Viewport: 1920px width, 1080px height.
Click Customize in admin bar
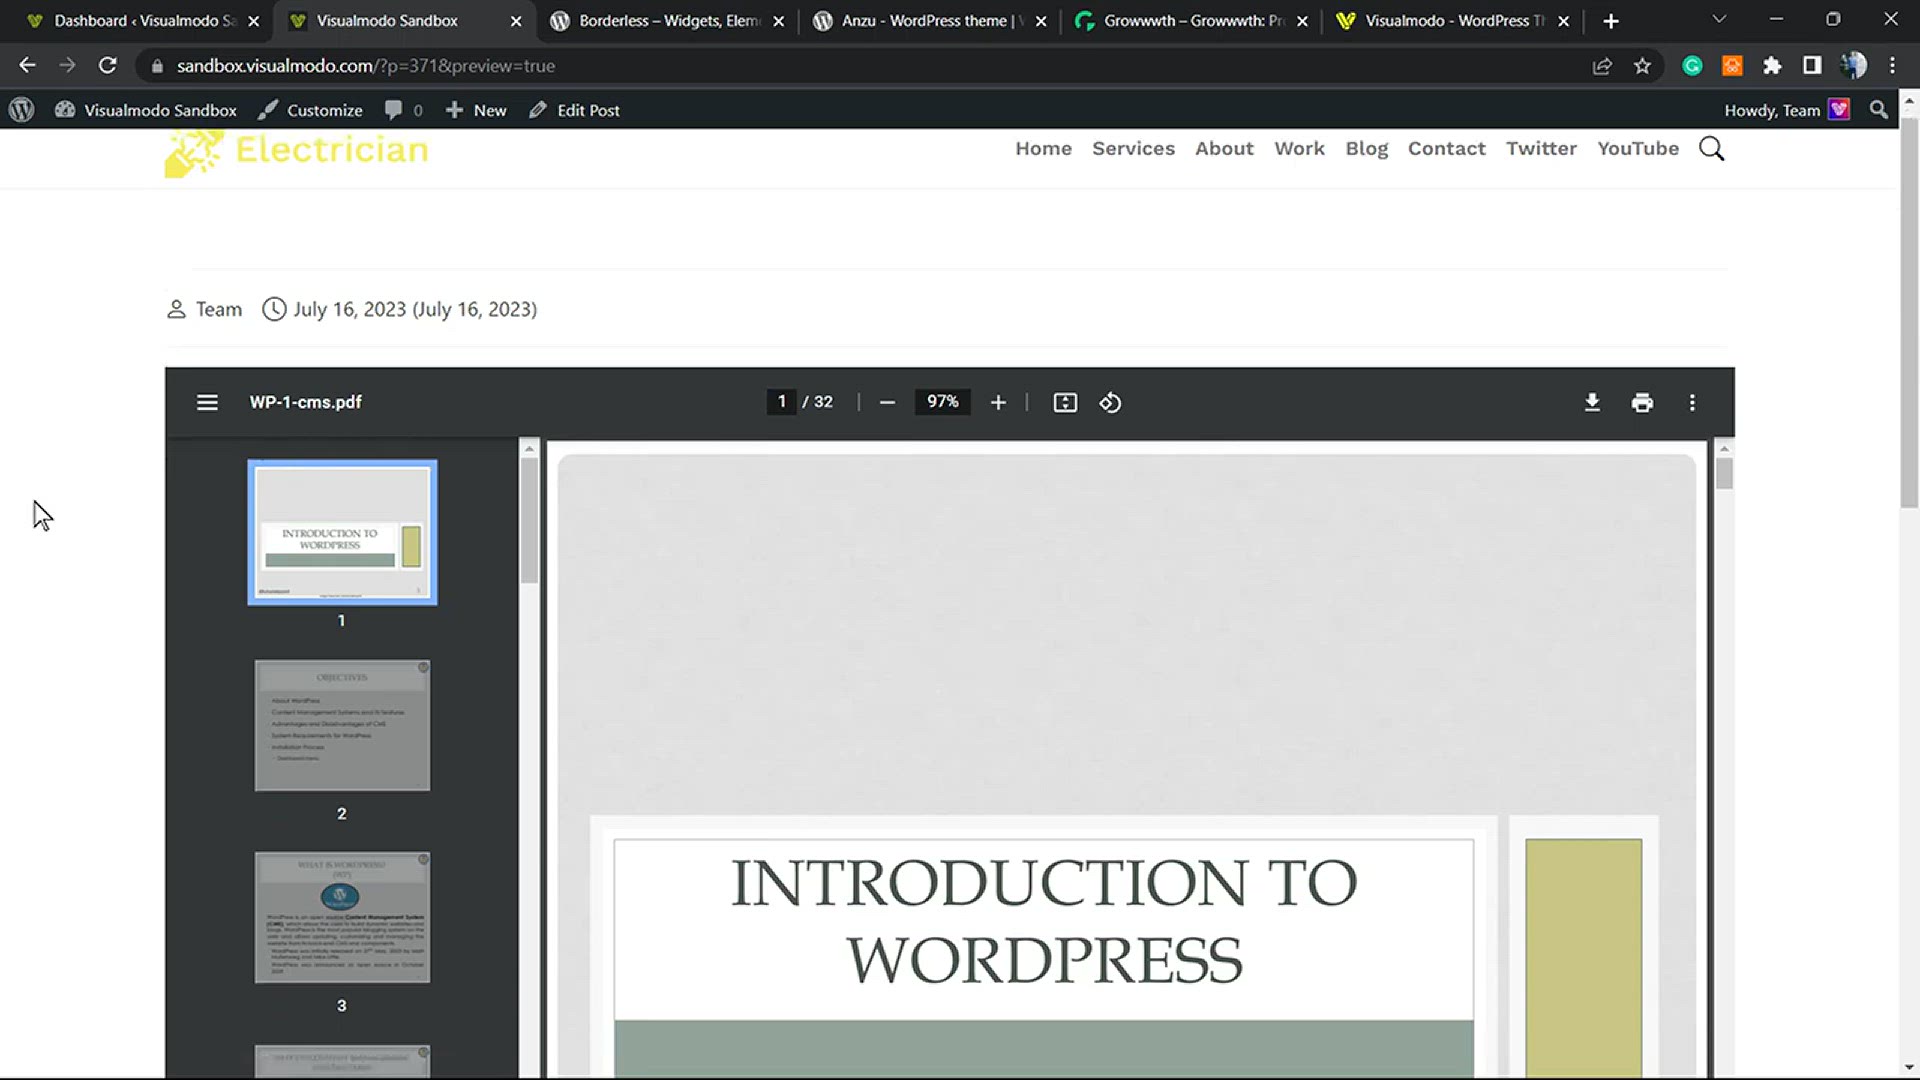pyautogui.click(x=310, y=110)
